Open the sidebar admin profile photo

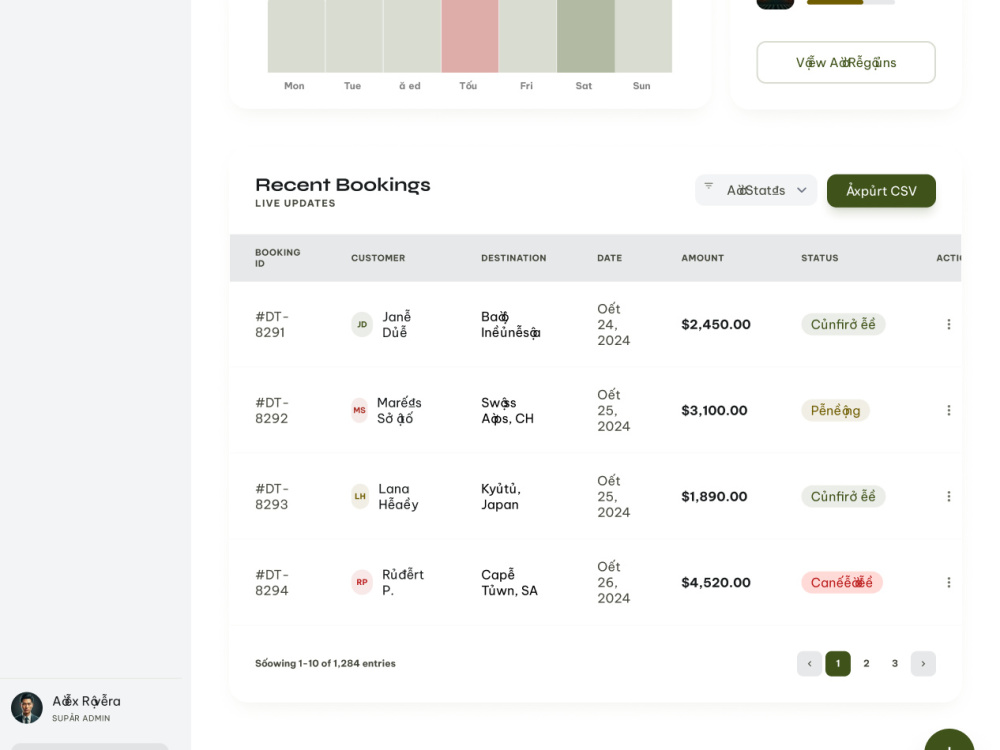point(27,708)
